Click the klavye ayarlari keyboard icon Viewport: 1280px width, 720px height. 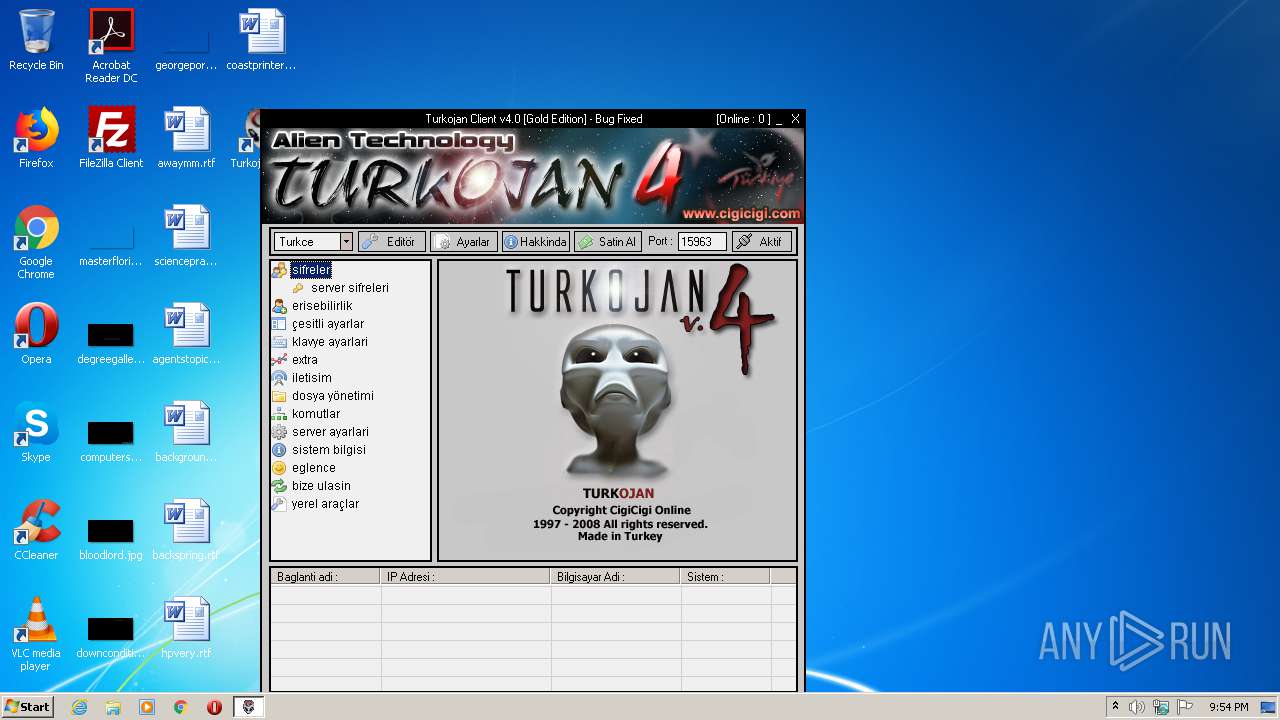coord(279,342)
